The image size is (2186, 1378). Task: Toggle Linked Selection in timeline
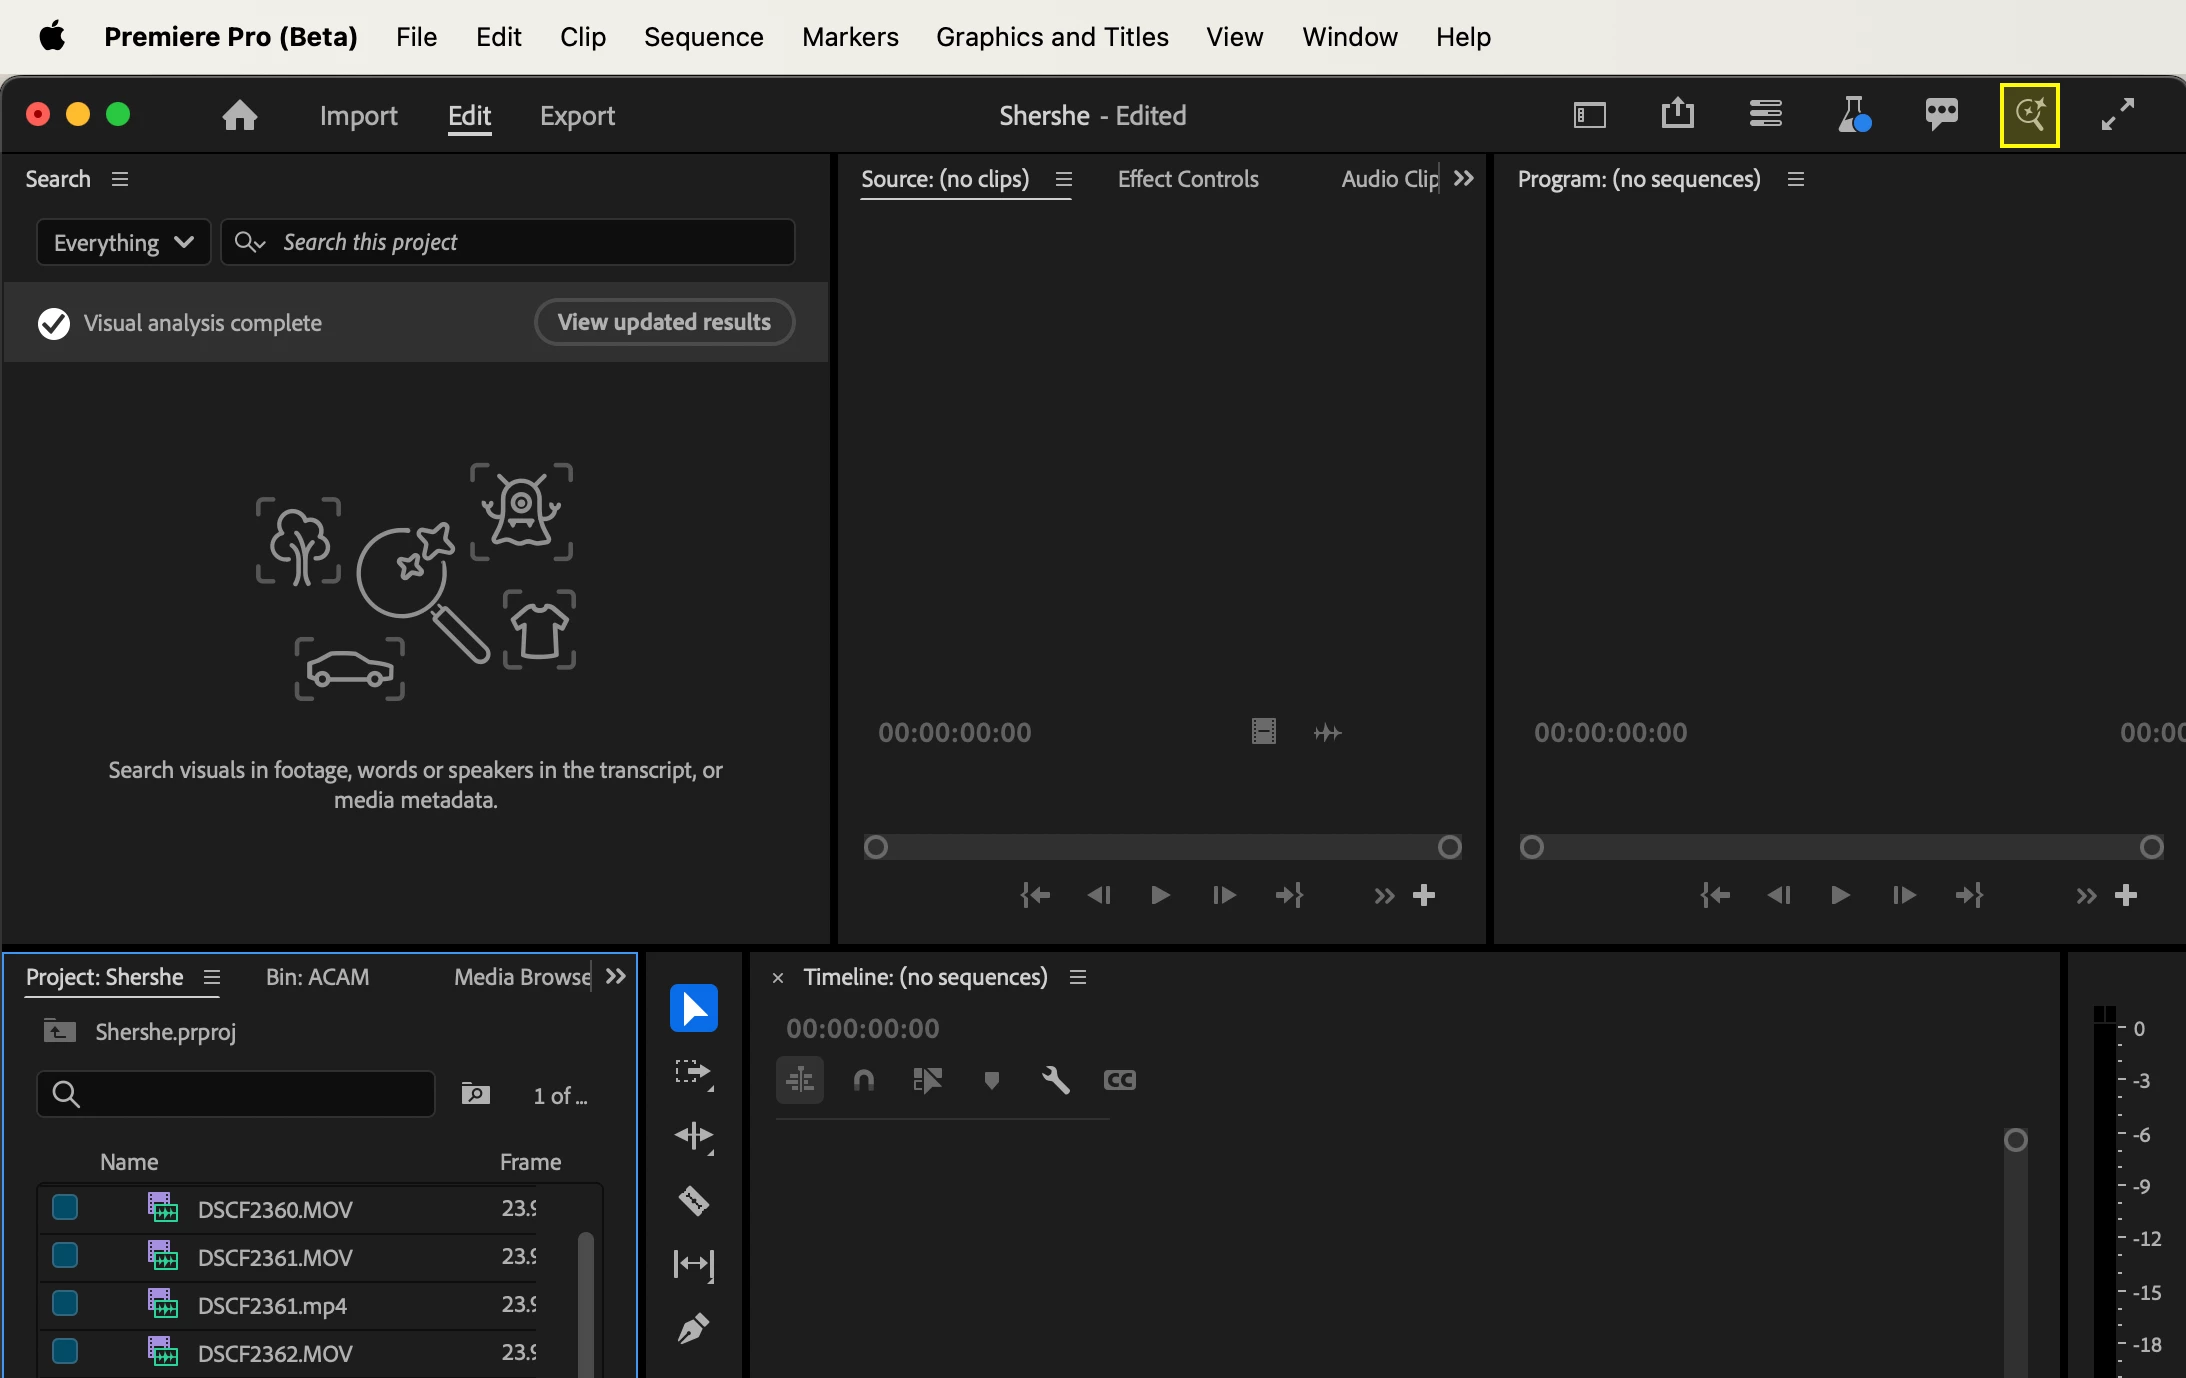pyautogui.click(x=927, y=1080)
